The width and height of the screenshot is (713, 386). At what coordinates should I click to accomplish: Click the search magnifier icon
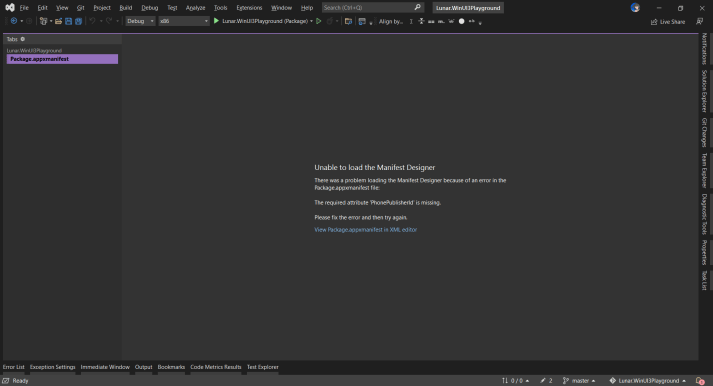(x=417, y=7)
